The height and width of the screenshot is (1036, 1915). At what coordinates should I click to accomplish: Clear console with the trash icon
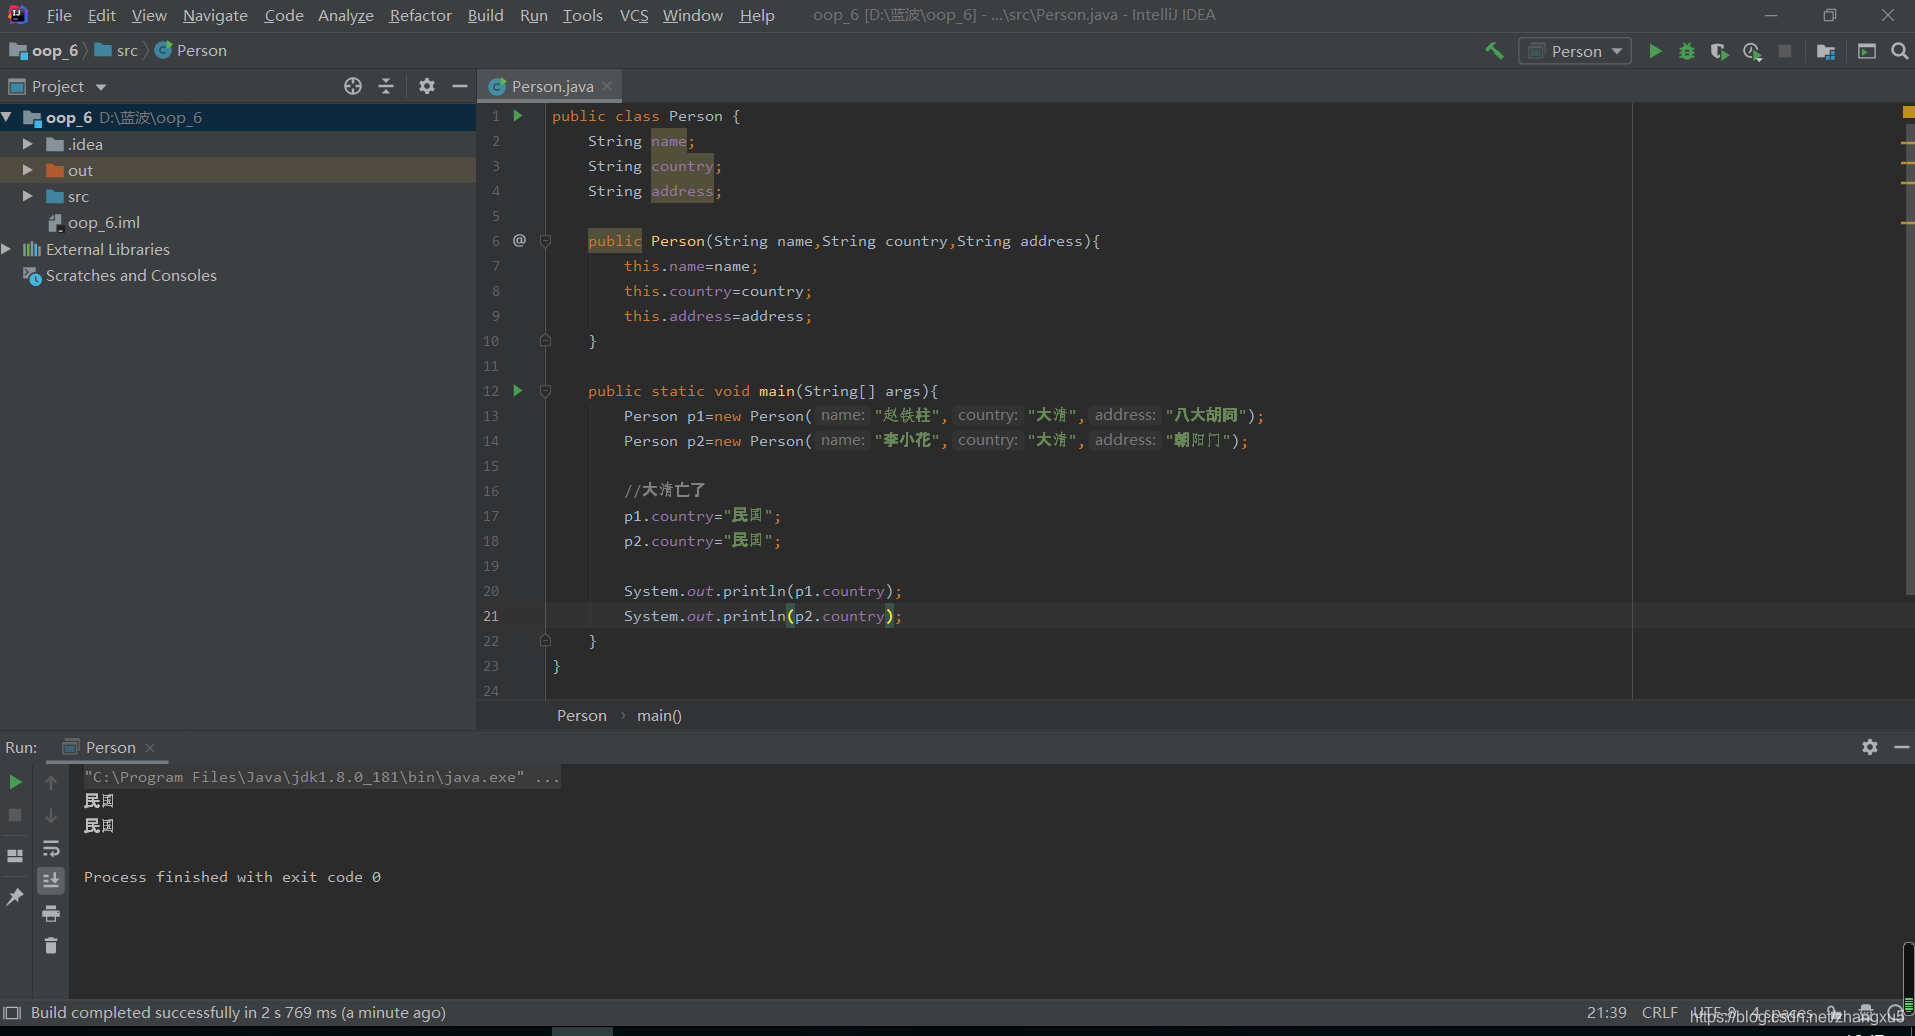(x=51, y=945)
